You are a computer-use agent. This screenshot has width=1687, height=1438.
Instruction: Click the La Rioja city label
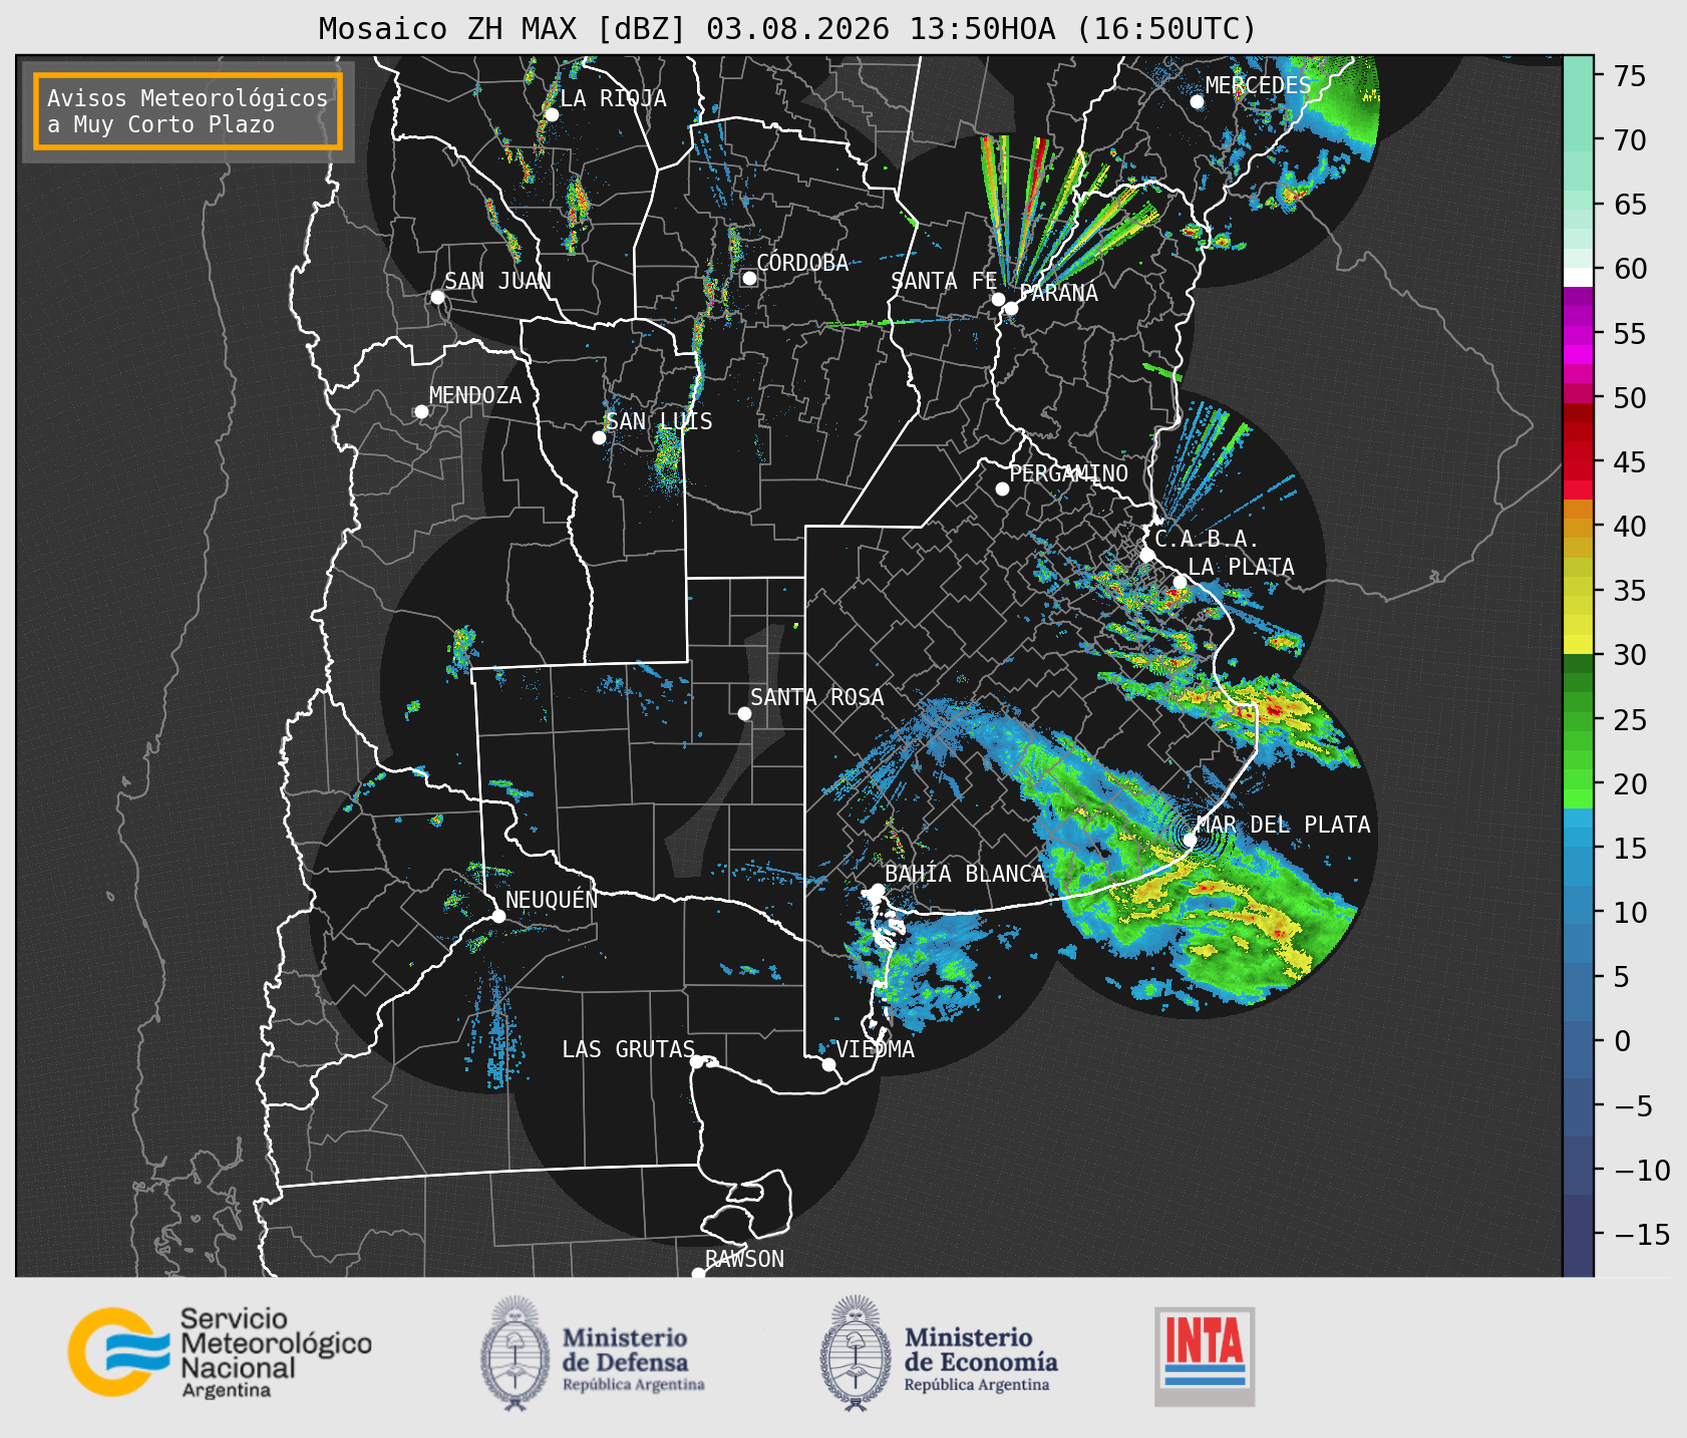tap(613, 98)
